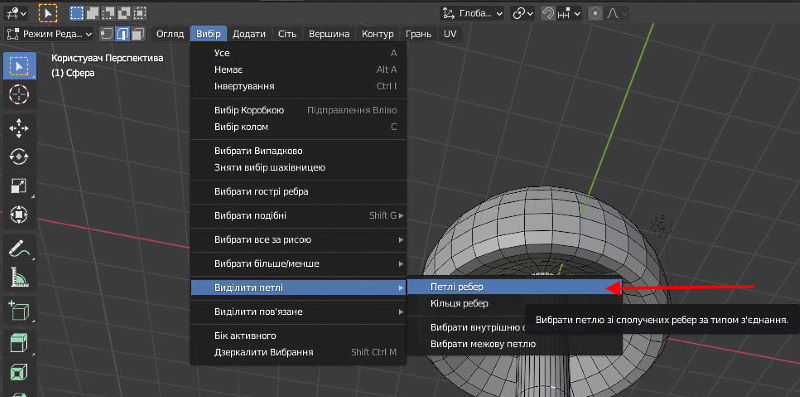This screenshot has height=397, width=800.
Task: Choose Бік активного entry
Action: click(298, 336)
